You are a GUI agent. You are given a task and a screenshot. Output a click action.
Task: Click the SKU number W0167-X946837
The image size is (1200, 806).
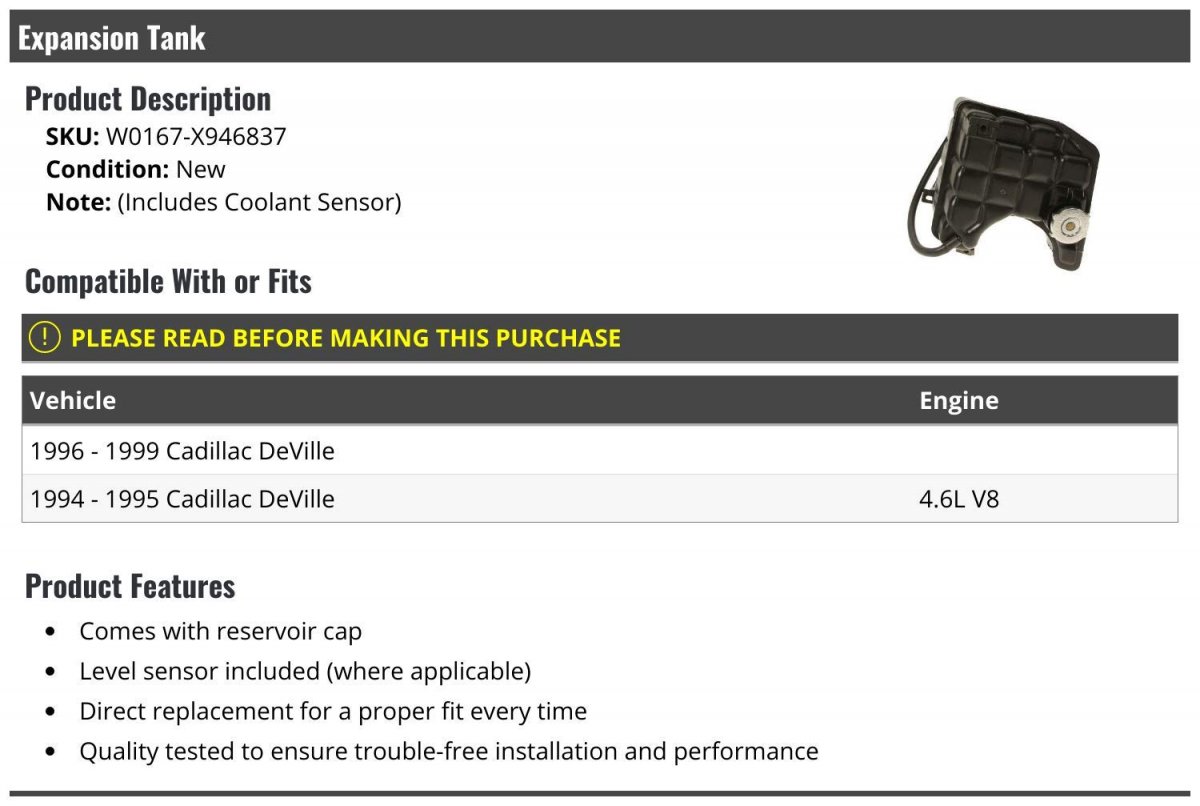196,137
